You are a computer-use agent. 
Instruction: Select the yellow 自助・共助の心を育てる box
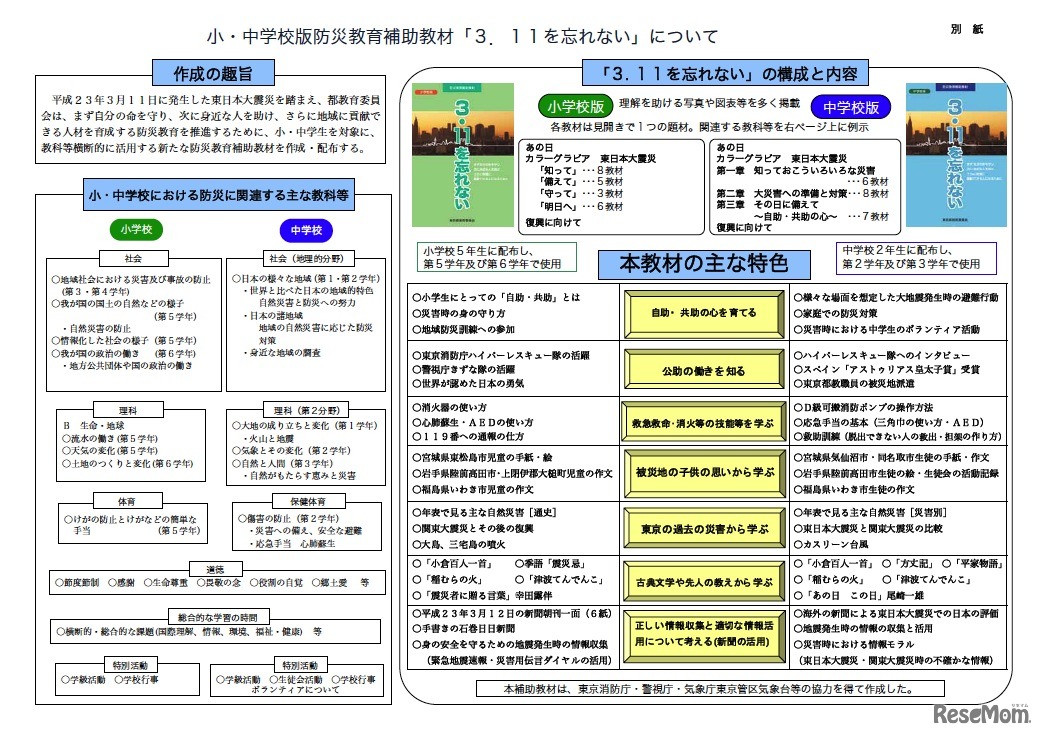703,313
